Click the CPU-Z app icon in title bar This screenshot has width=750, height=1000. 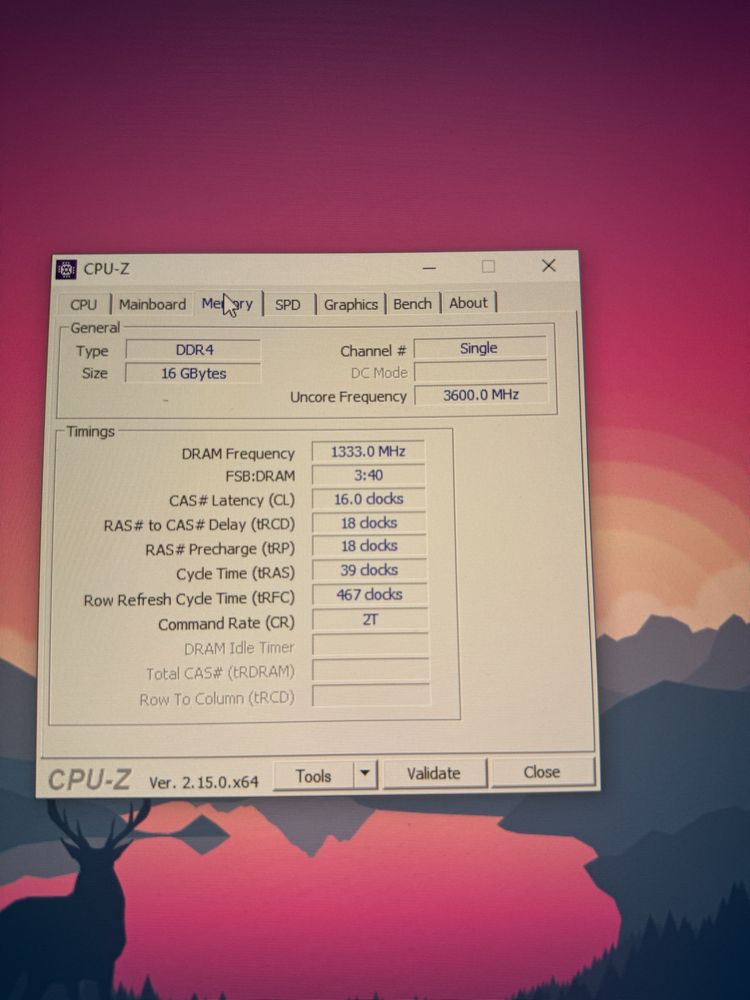click(66, 270)
